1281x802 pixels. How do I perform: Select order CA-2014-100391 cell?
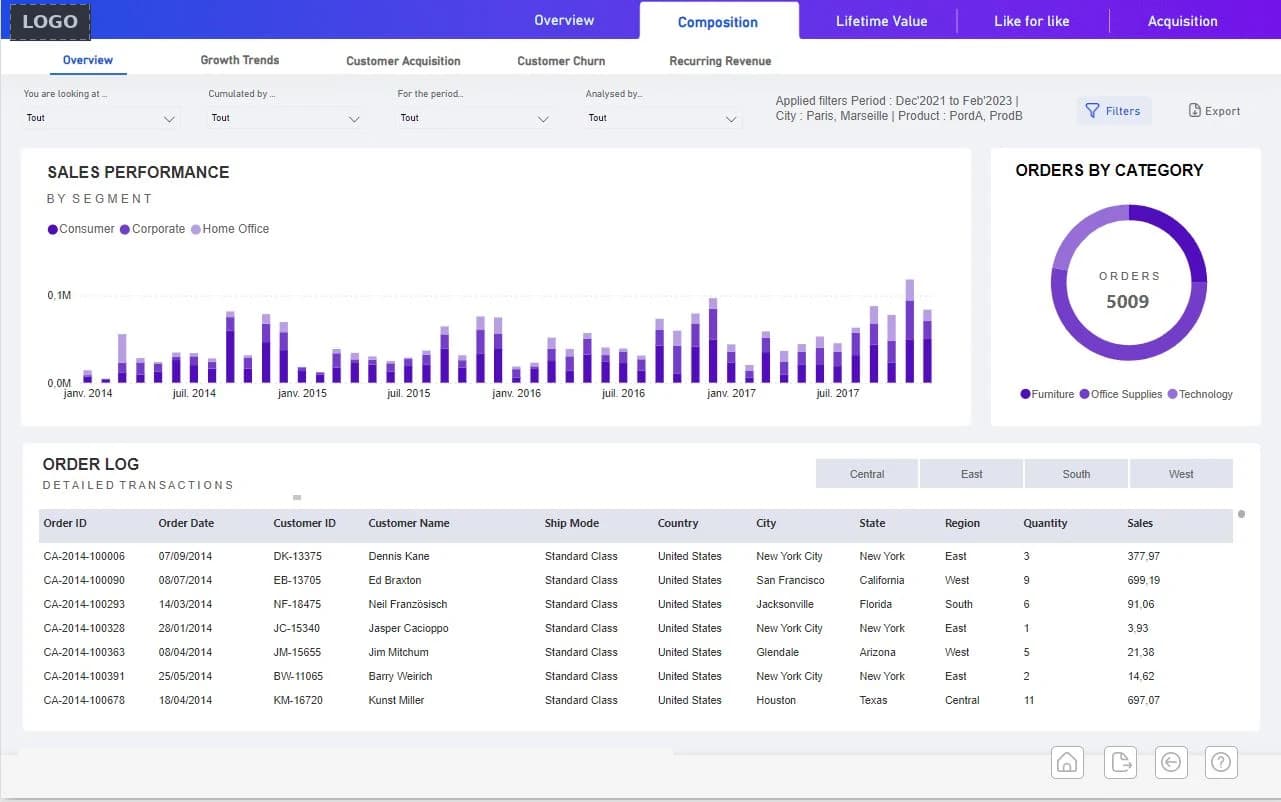(x=84, y=676)
